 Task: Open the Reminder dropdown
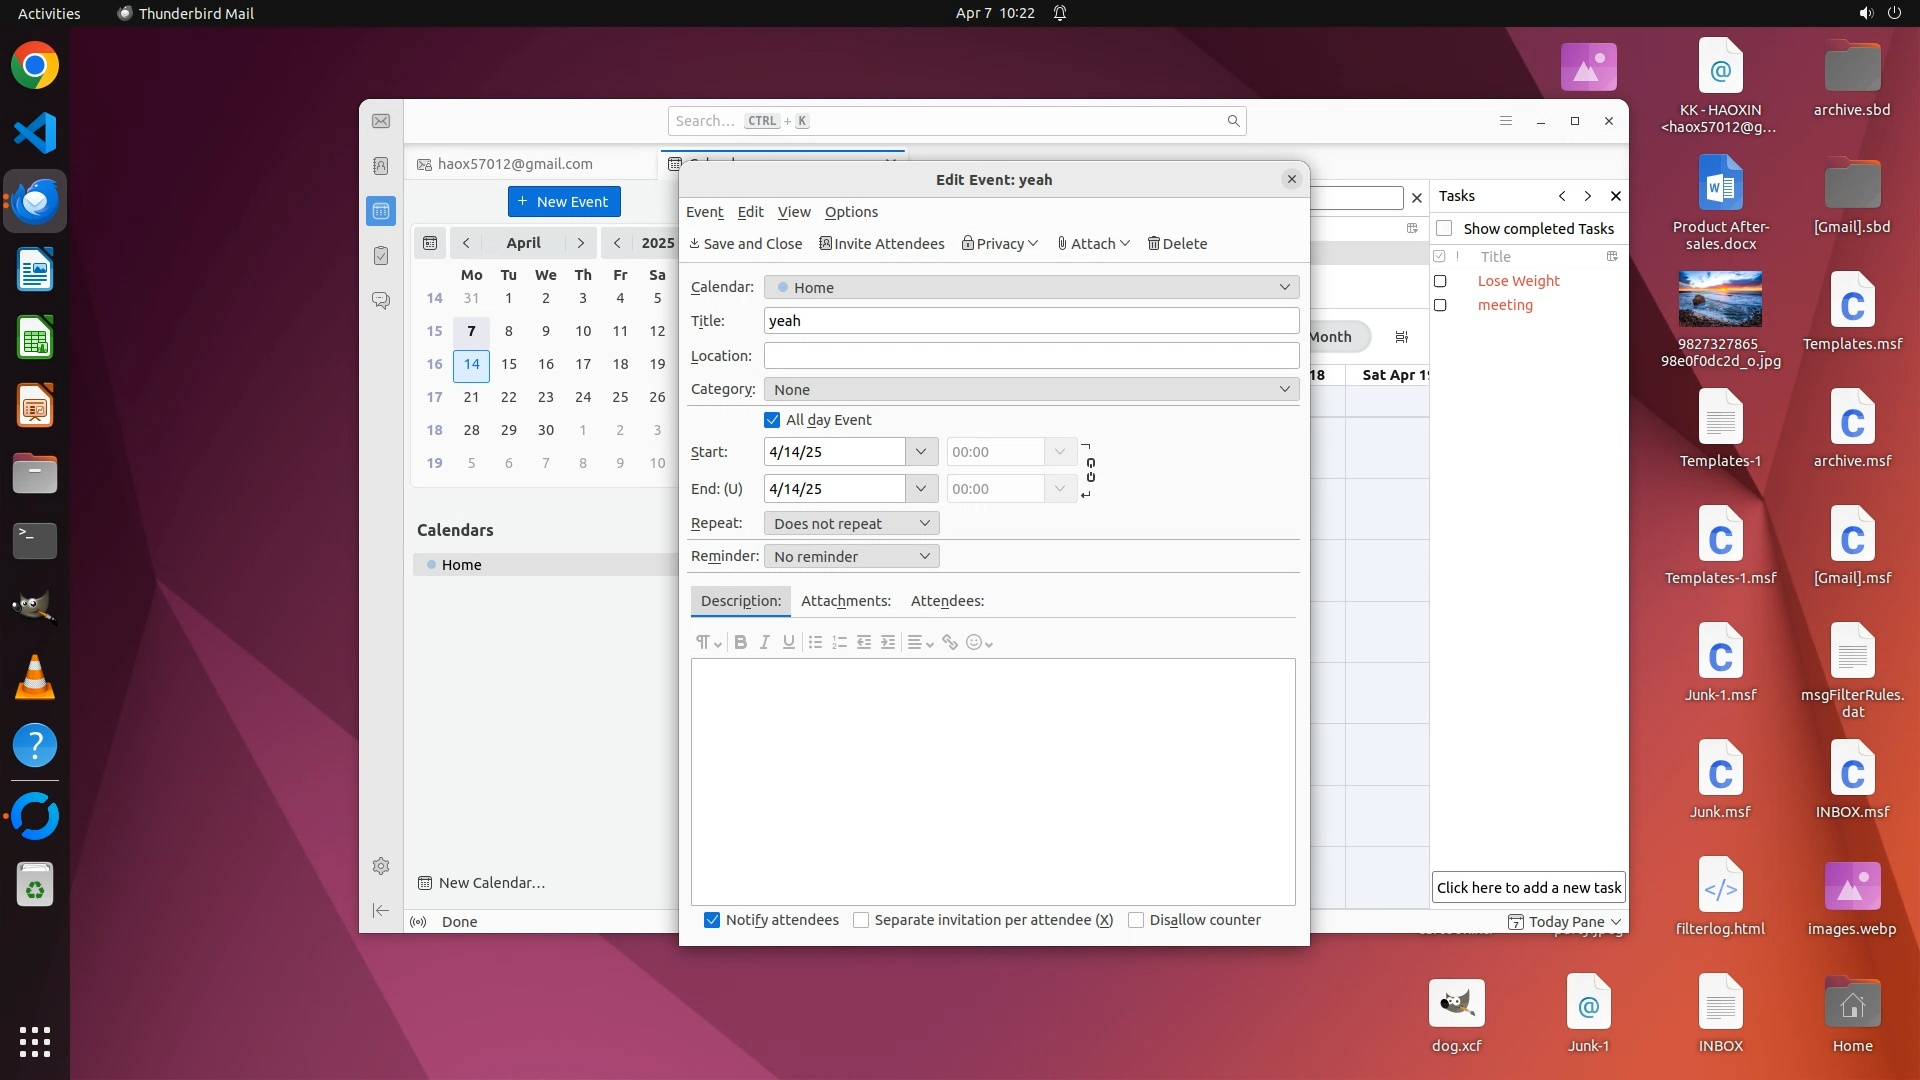[x=851, y=556]
